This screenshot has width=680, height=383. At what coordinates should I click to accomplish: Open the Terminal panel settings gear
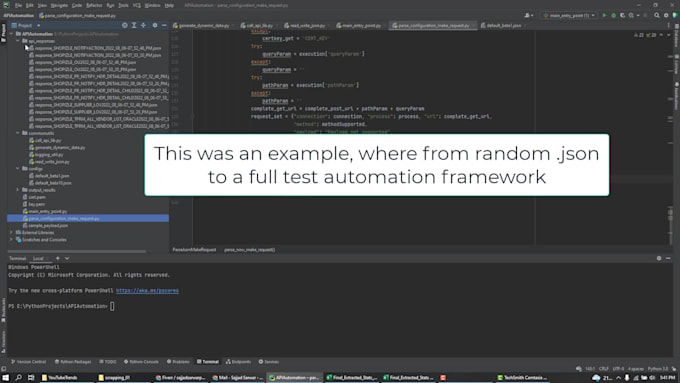(x=659, y=258)
